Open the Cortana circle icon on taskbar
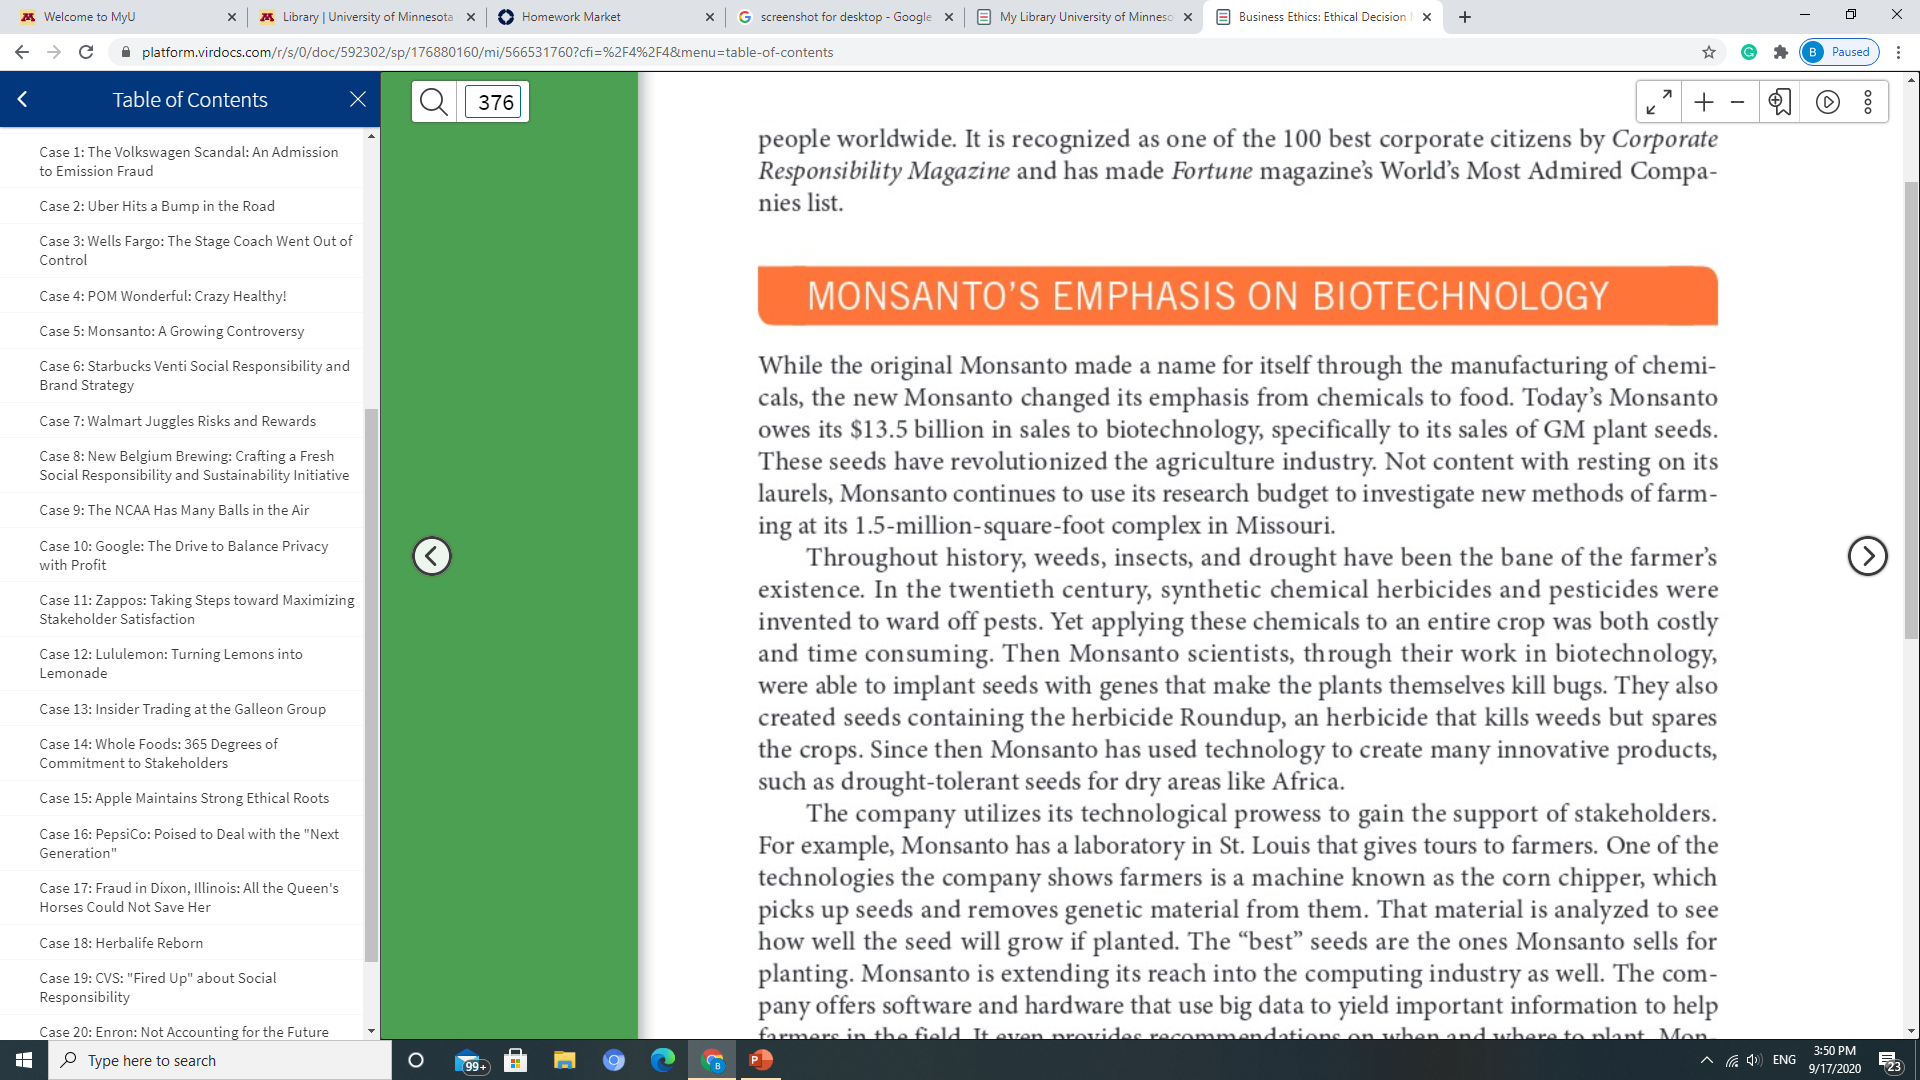The height and width of the screenshot is (1080, 1920). coord(417,1060)
